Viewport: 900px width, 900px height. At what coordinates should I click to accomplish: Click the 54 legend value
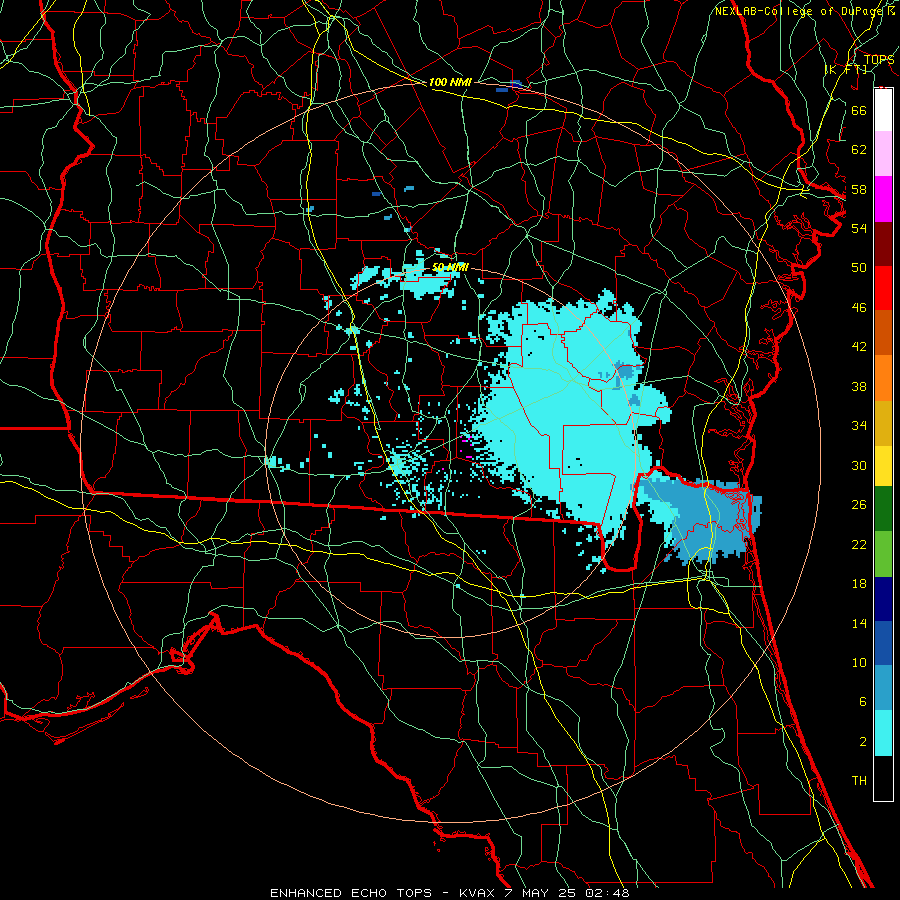[x=859, y=228]
